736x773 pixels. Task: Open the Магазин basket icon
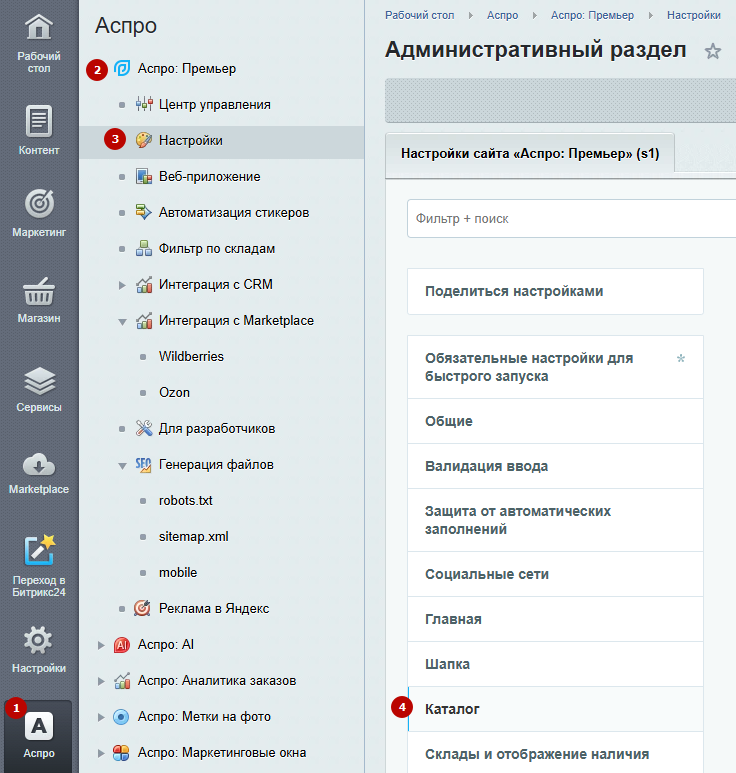[39, 291]
